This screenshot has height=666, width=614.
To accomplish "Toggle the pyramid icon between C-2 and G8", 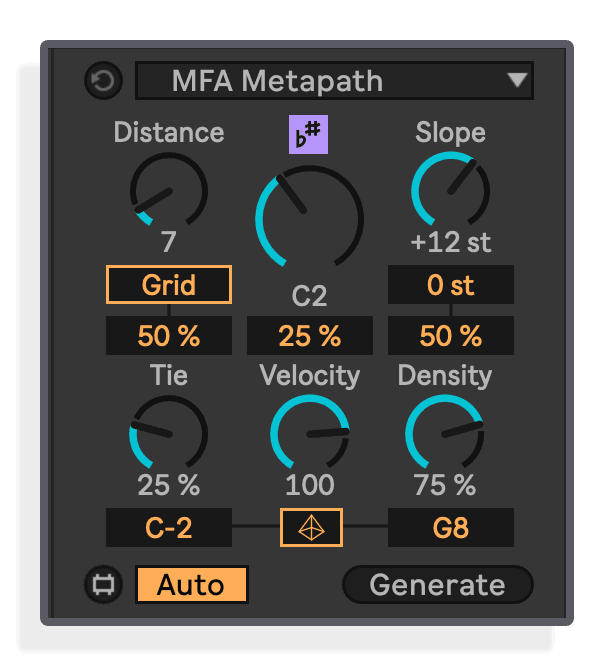I will pos(311,527).
